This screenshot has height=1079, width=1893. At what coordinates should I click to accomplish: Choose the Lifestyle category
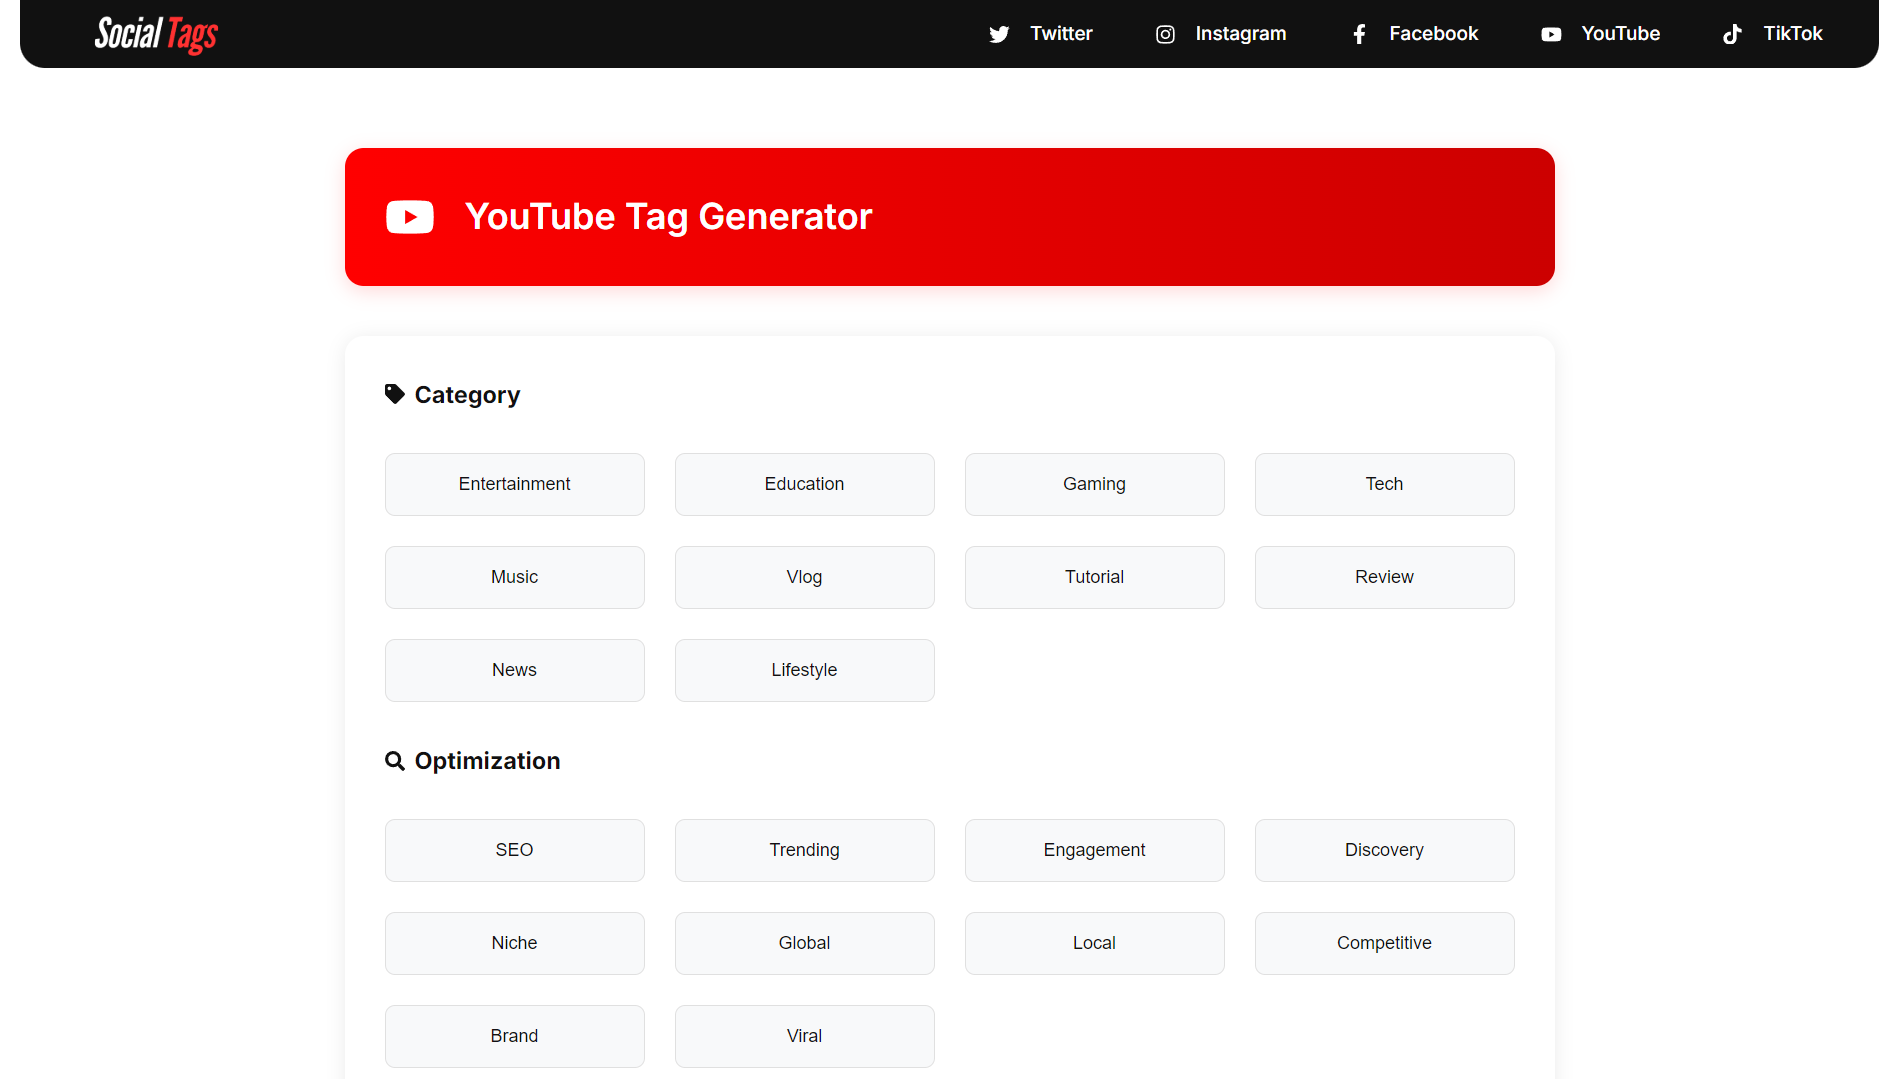(805, 670)
